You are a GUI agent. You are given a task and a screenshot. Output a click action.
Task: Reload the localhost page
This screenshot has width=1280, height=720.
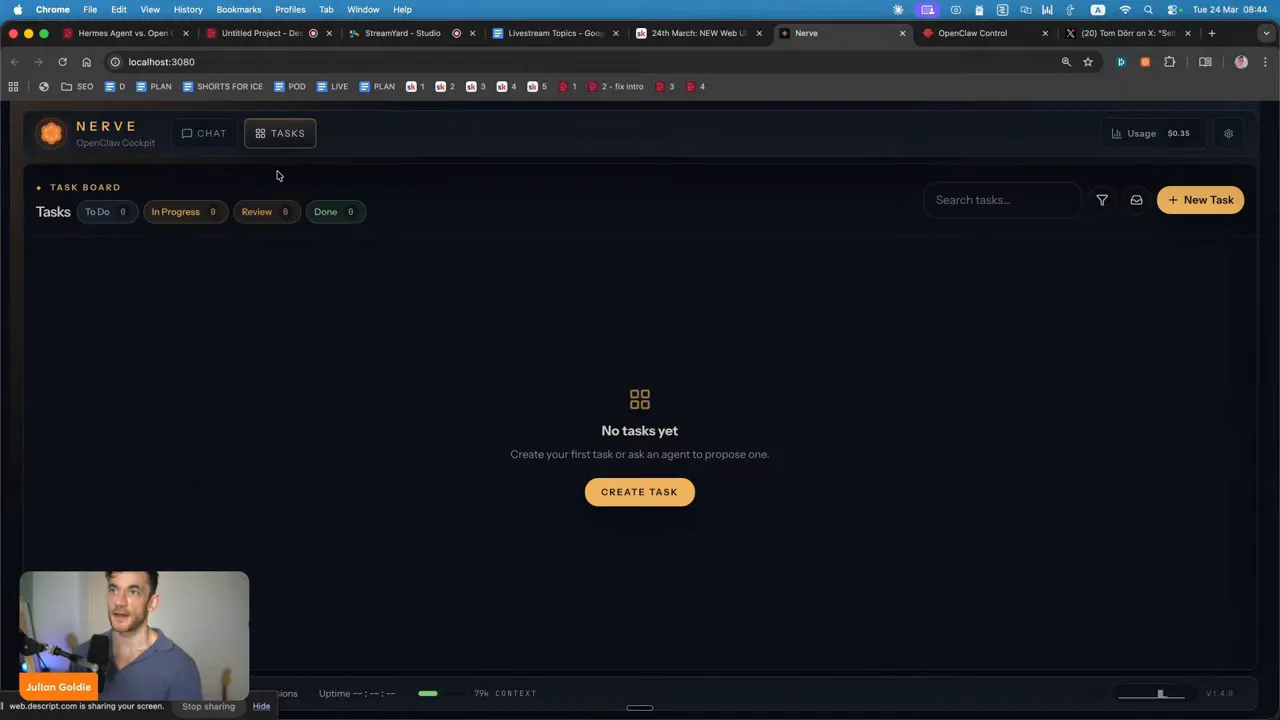click(62, 62)
